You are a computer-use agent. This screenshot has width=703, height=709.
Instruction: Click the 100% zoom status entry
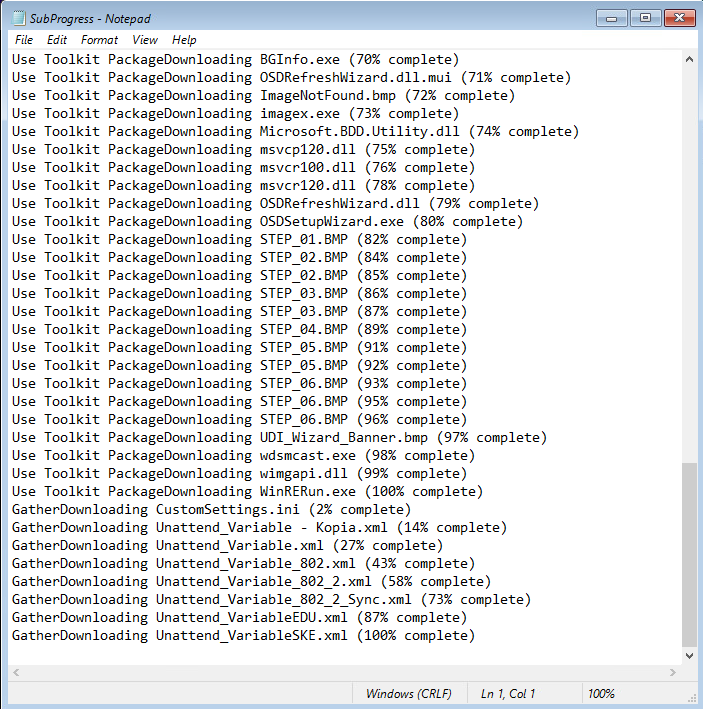click(601, 694)
